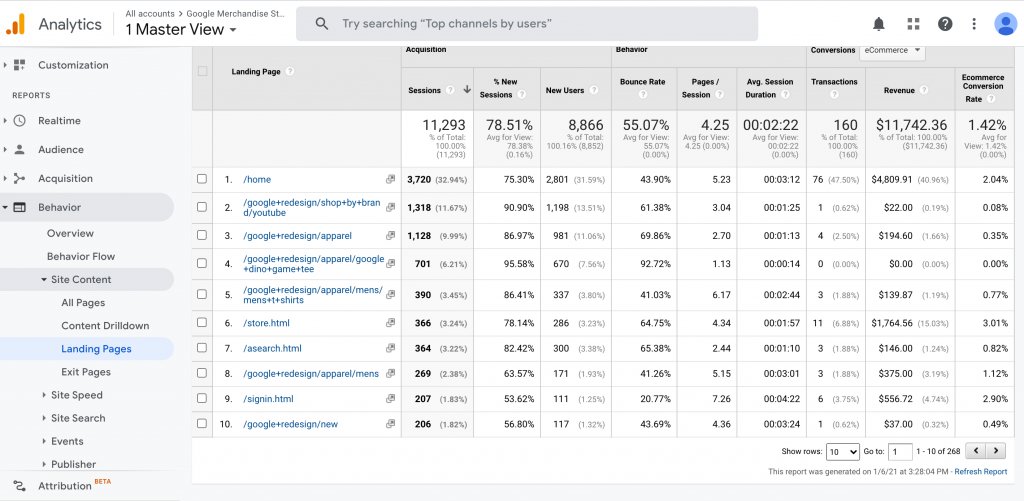
Task: Open the /store.html landing page link
Action: (x=266, y=323)
